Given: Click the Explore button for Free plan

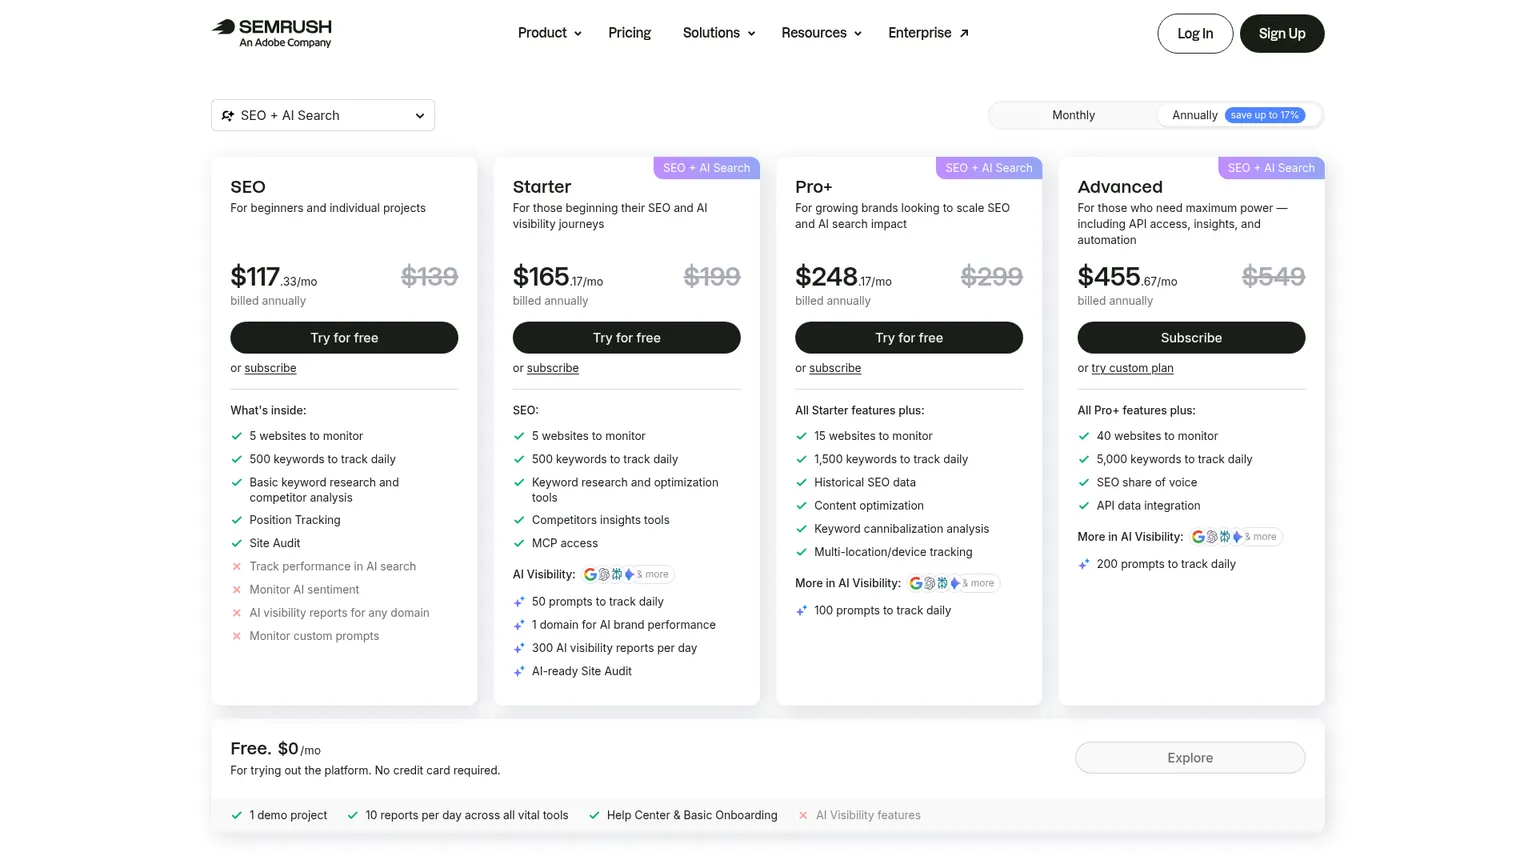Looking at the screenshot, I should coord(1190,757).
